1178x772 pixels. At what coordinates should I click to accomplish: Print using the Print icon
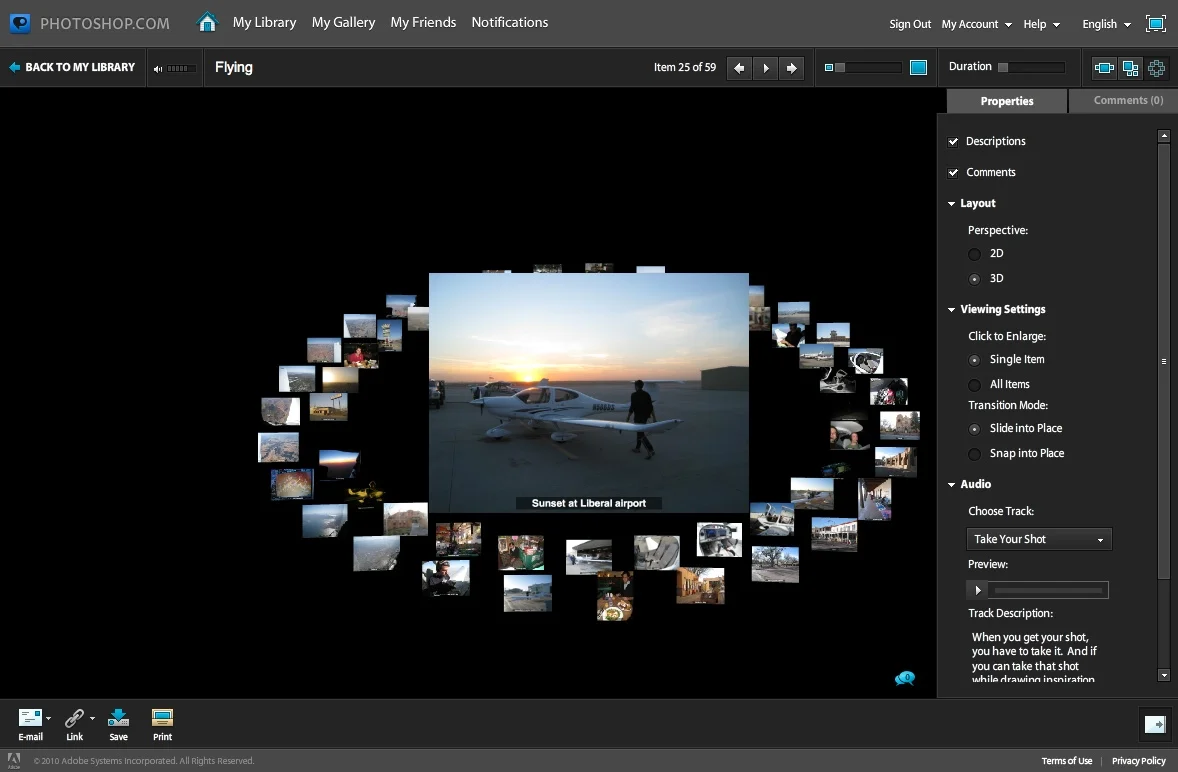pos(162,718)
